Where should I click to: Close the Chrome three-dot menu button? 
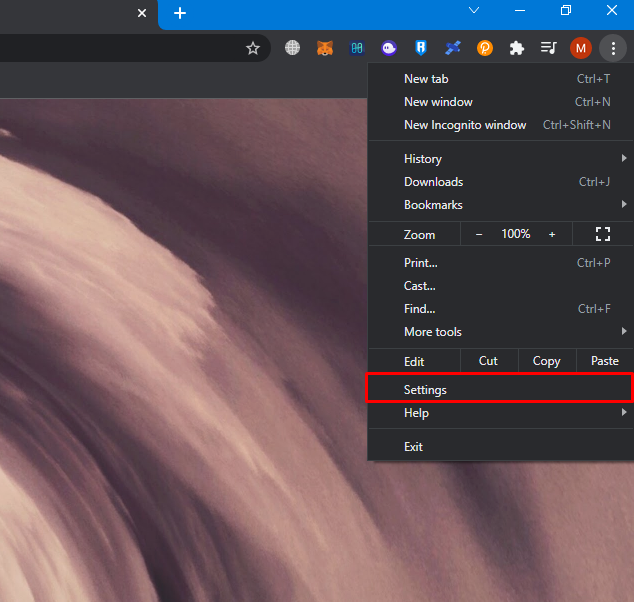(x=613, y=48)
